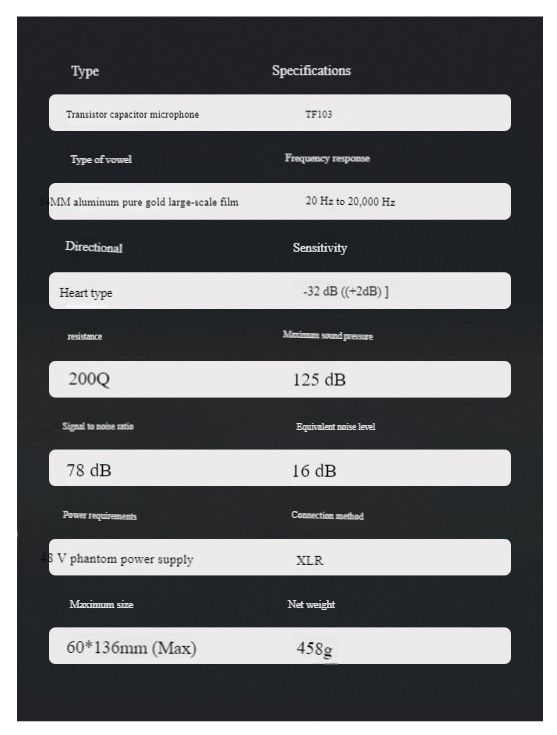Click the Type of vowel label
The image size is (557, 735).
click(101, 159)
